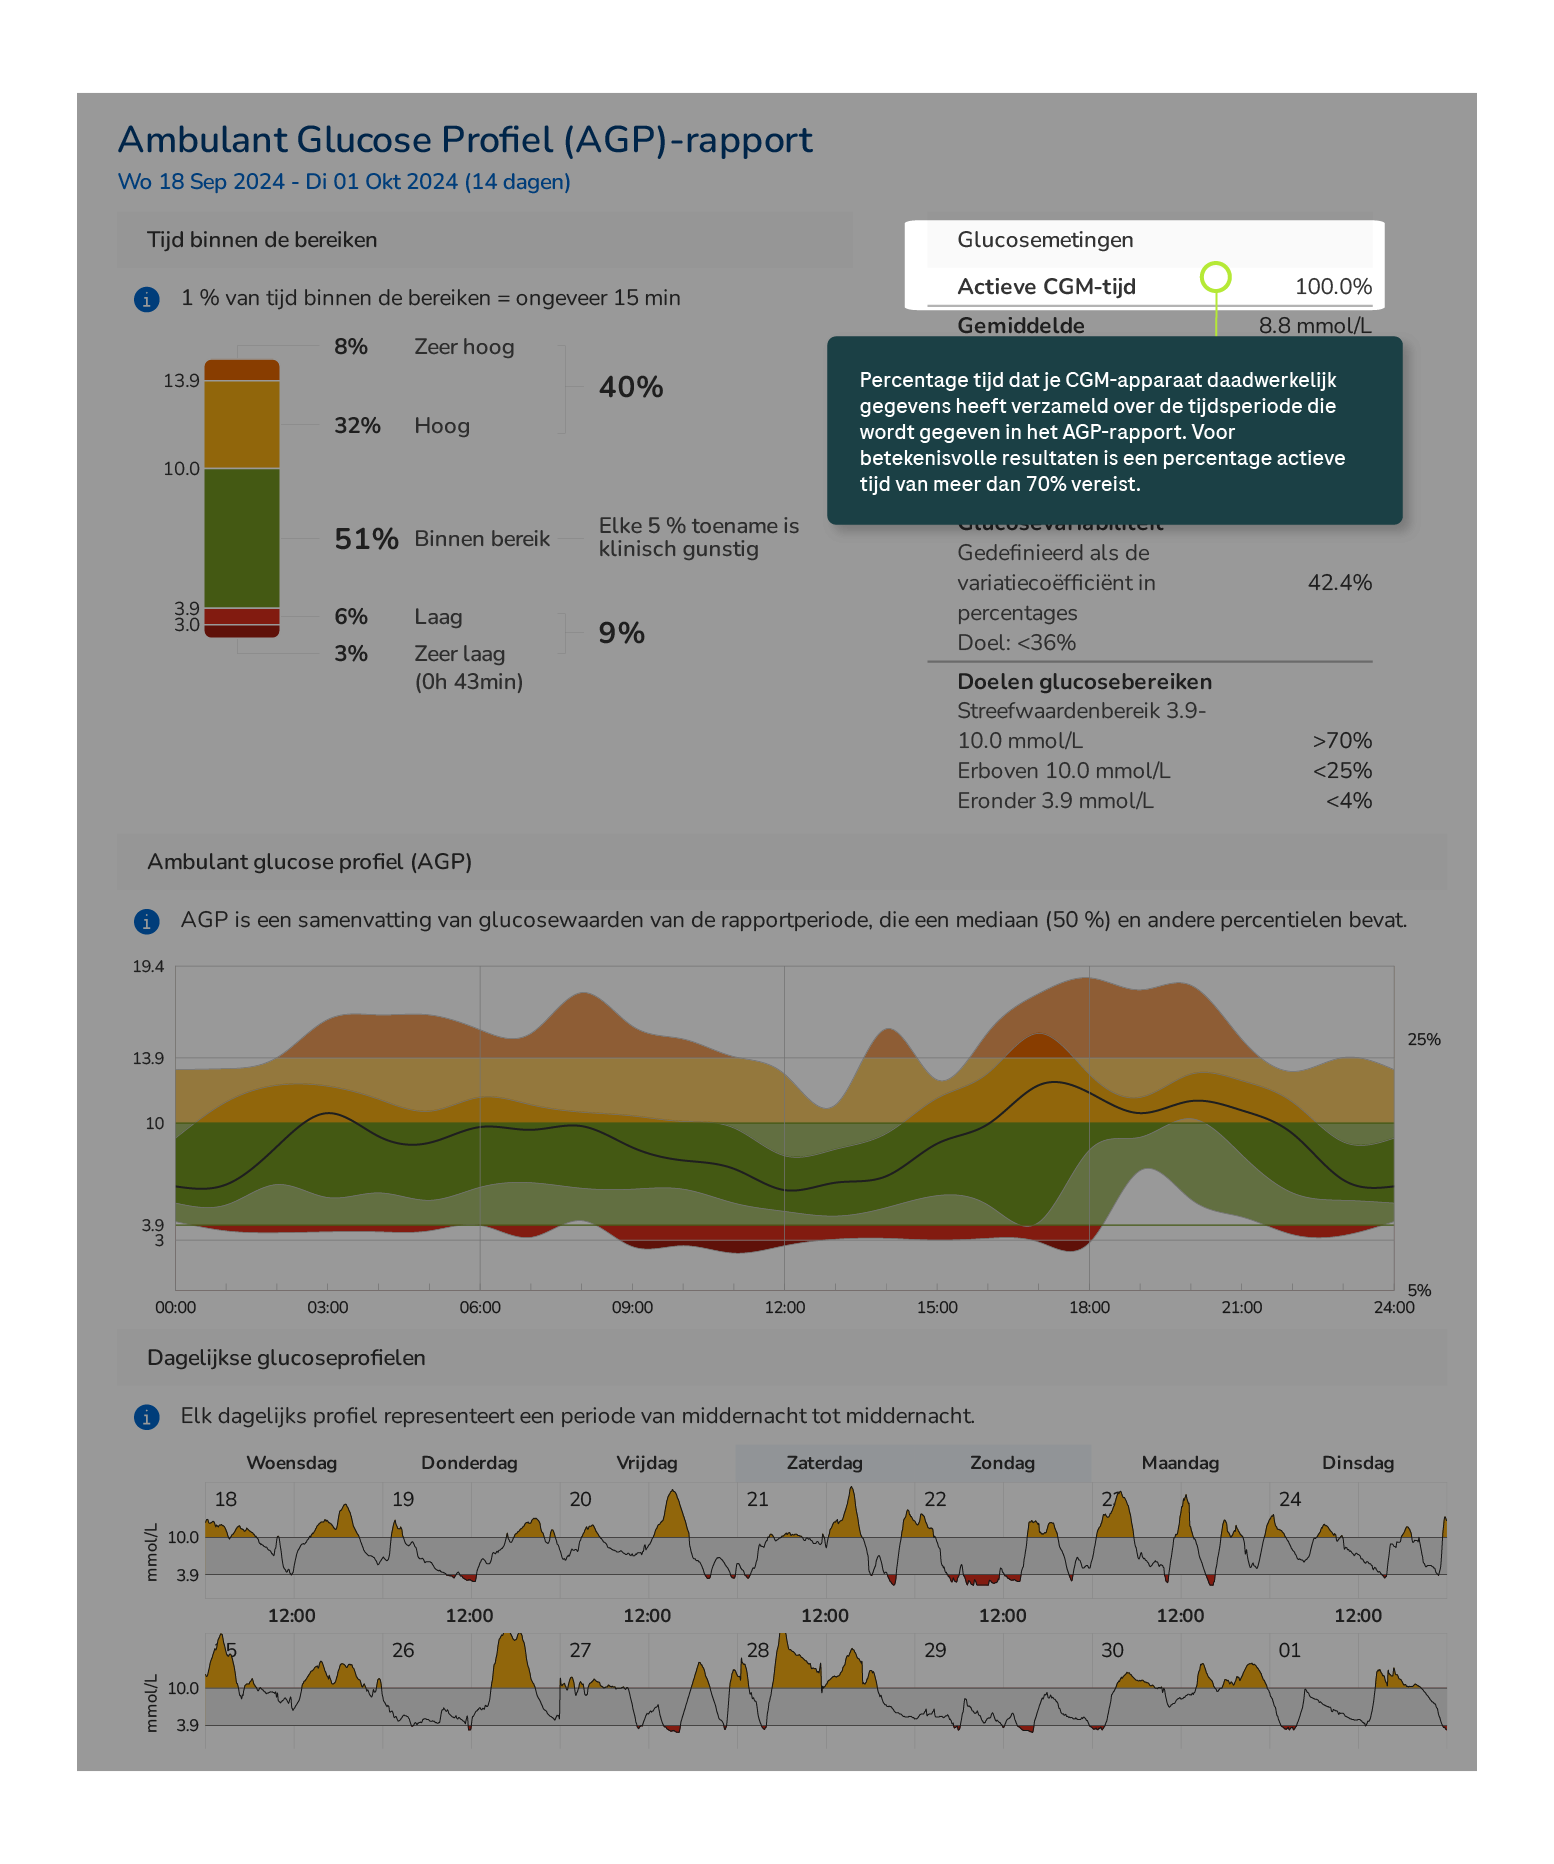Click the day 22 daily glucose profile
1554x1864 pixels.
1004,1540
